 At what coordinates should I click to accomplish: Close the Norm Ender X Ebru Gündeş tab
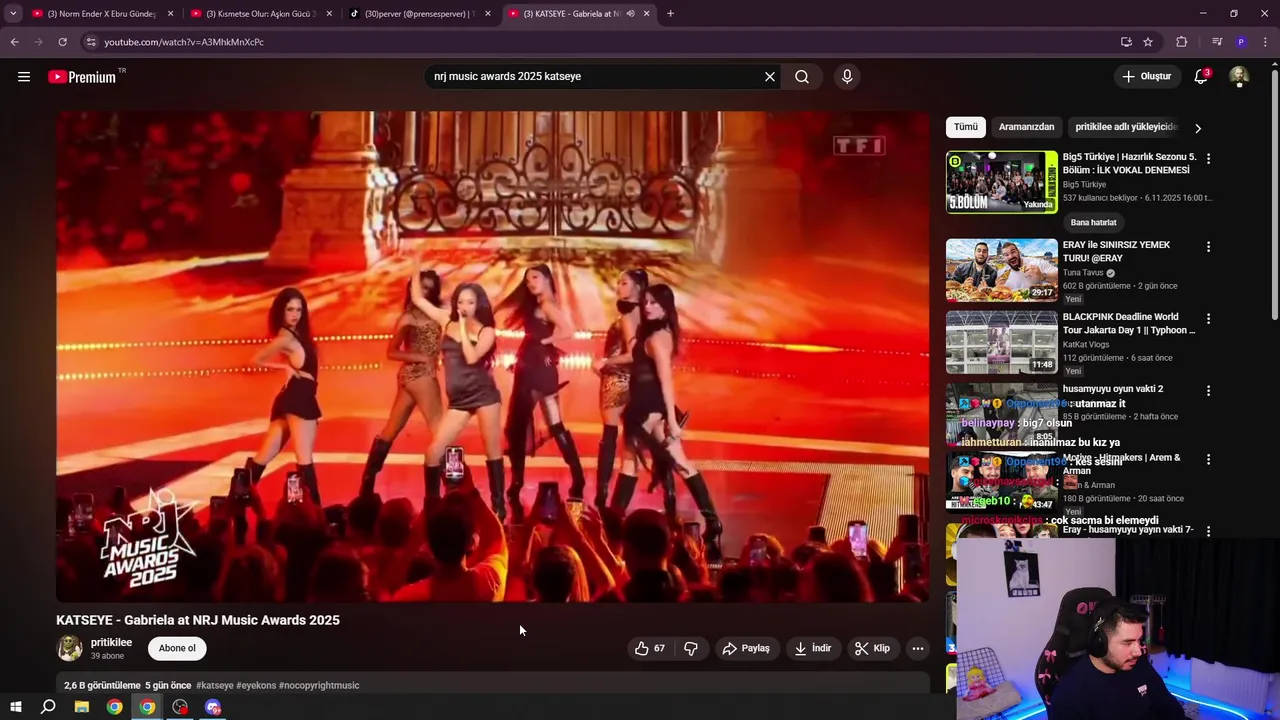coord(171,13)
